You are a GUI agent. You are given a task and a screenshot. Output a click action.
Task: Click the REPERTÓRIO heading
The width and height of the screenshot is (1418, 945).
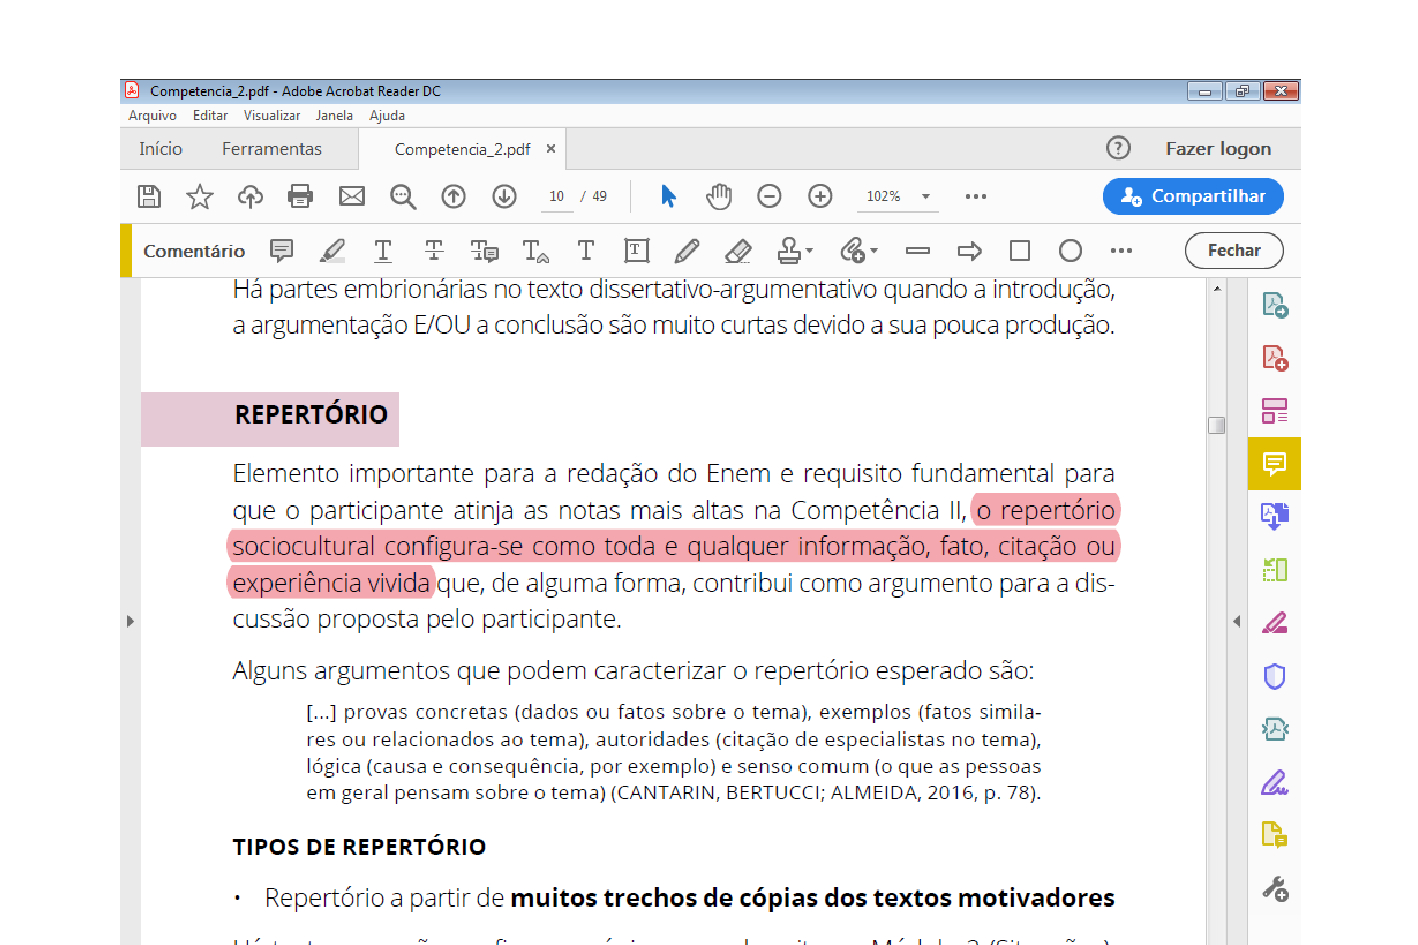[311, 415]
